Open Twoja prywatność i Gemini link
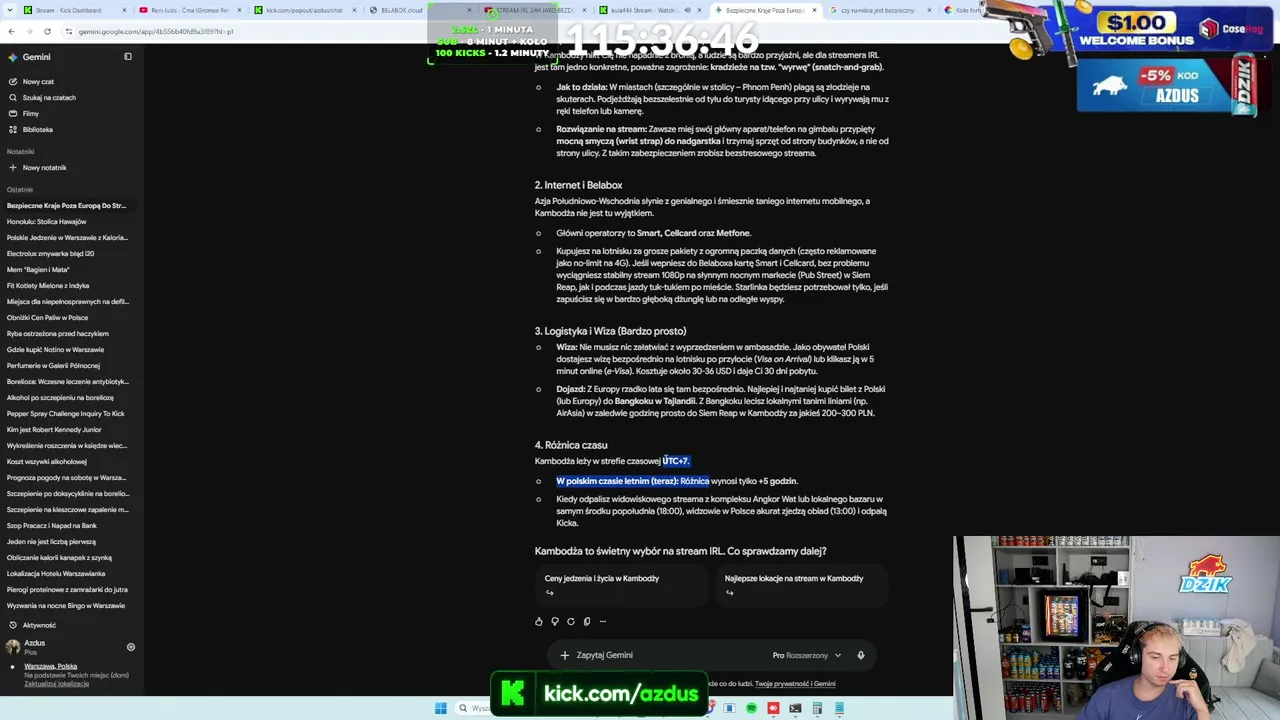This screenshot has height=720, width=1280. (x=795, y=684)
